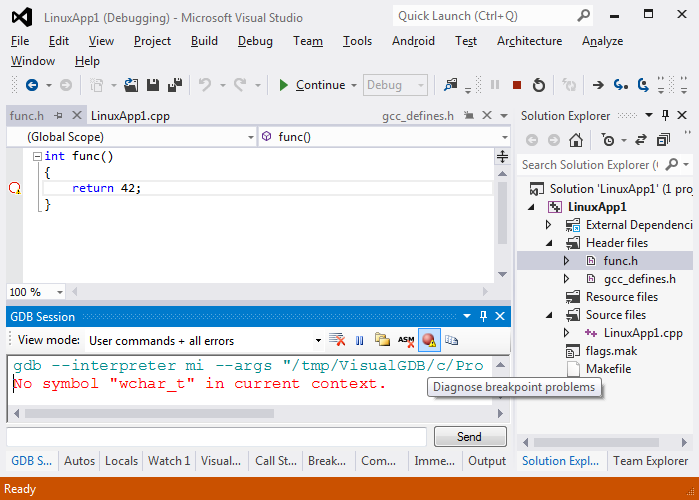
Task: Open the Debug configuration combo box
Action: (x=395, y=85)
